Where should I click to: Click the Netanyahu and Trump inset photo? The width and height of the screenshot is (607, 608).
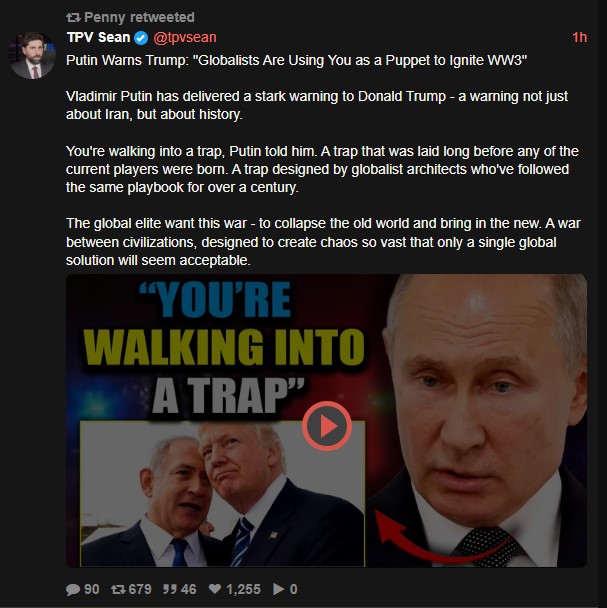coord(222,493)
